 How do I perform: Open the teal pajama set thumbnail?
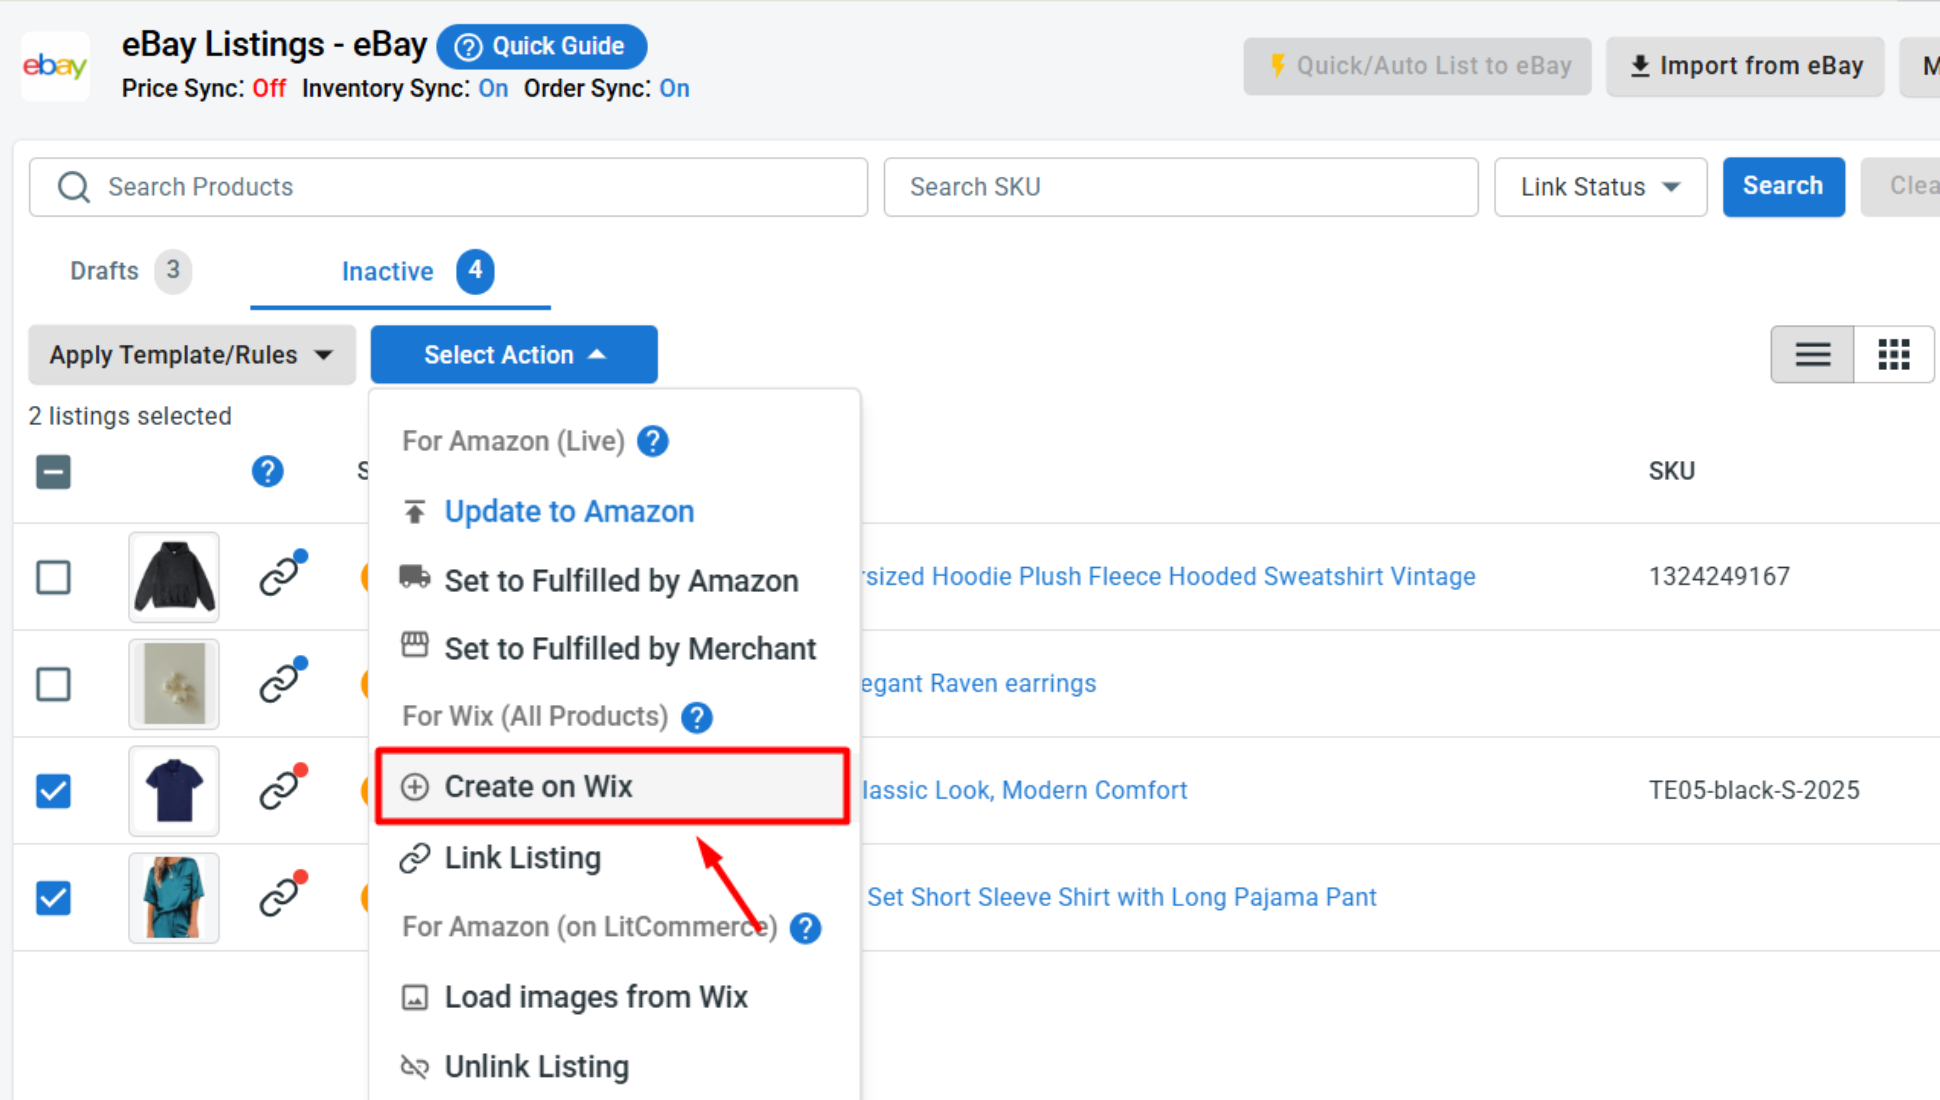click(174, 898)
